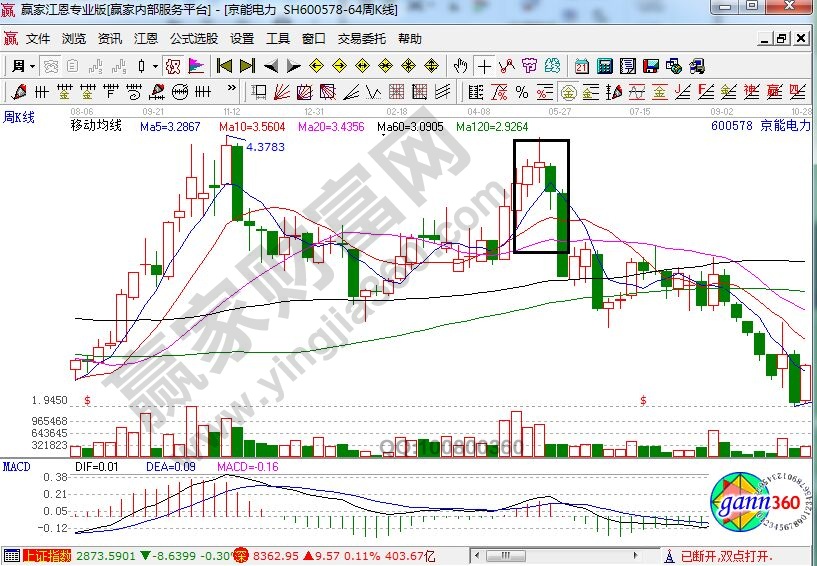Click the hand pan tool icon
Viewport: 817px width, 566px height.
pyautogui.click(x=461, y=66)
